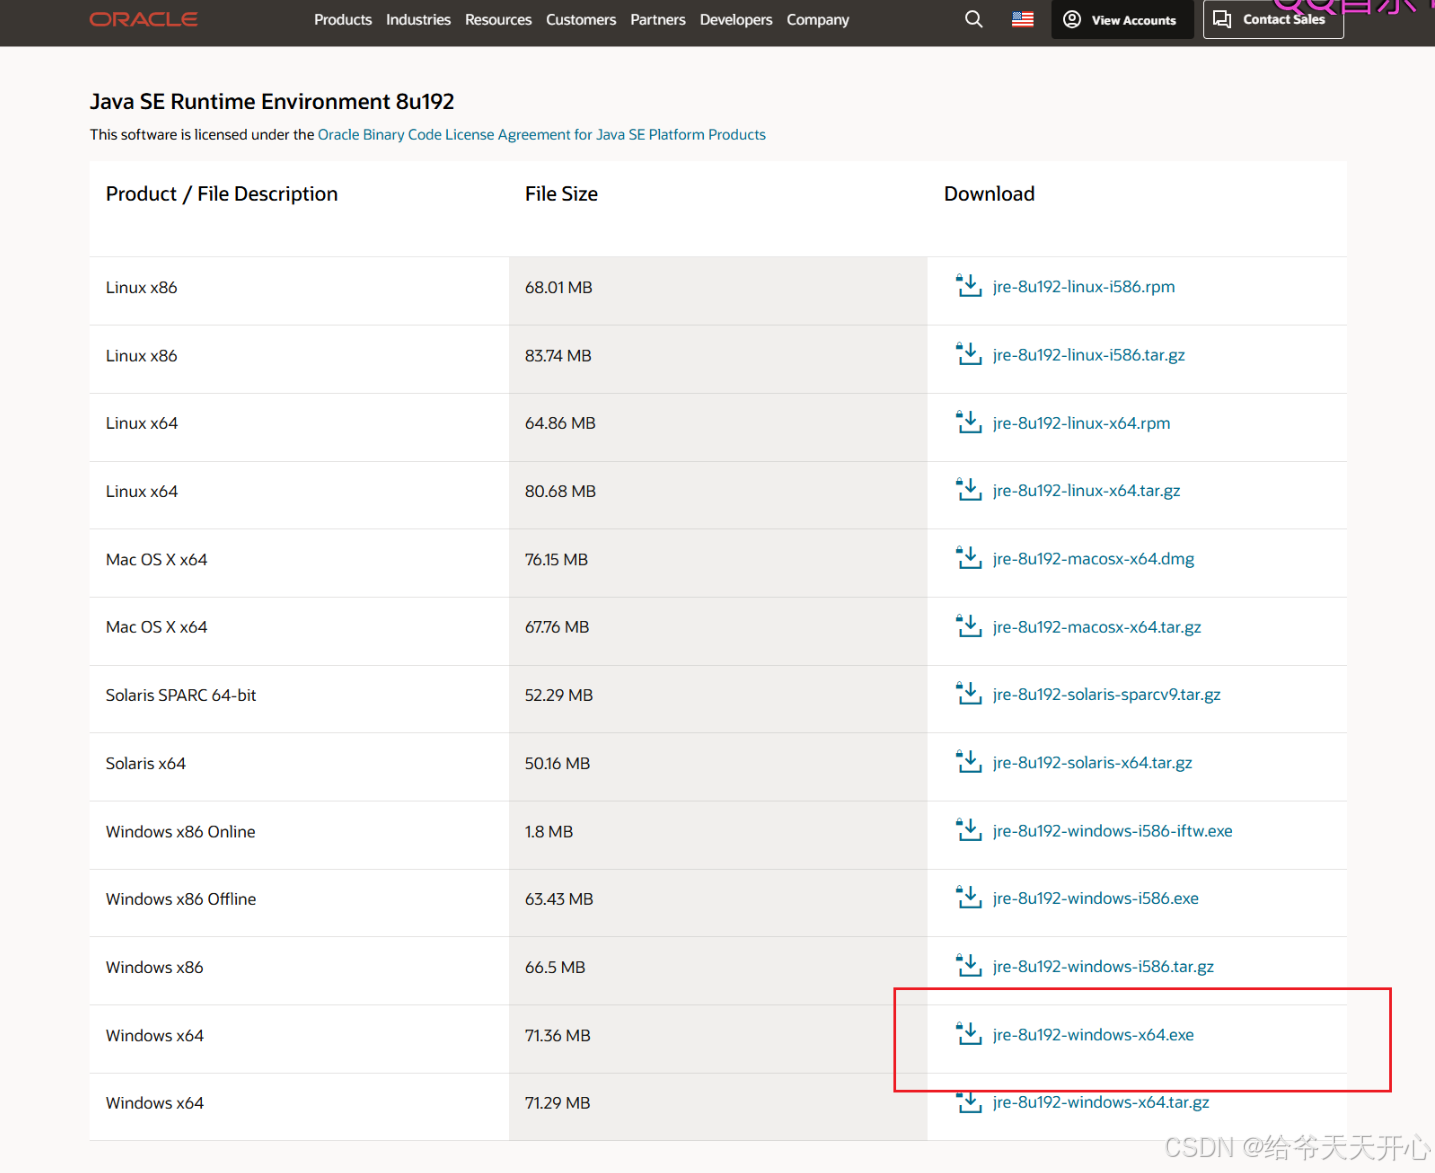Select the Java SE Runtime Environment 8u192 heading
Viewport: 1435px width, 1173px height.
coord(272,101)
